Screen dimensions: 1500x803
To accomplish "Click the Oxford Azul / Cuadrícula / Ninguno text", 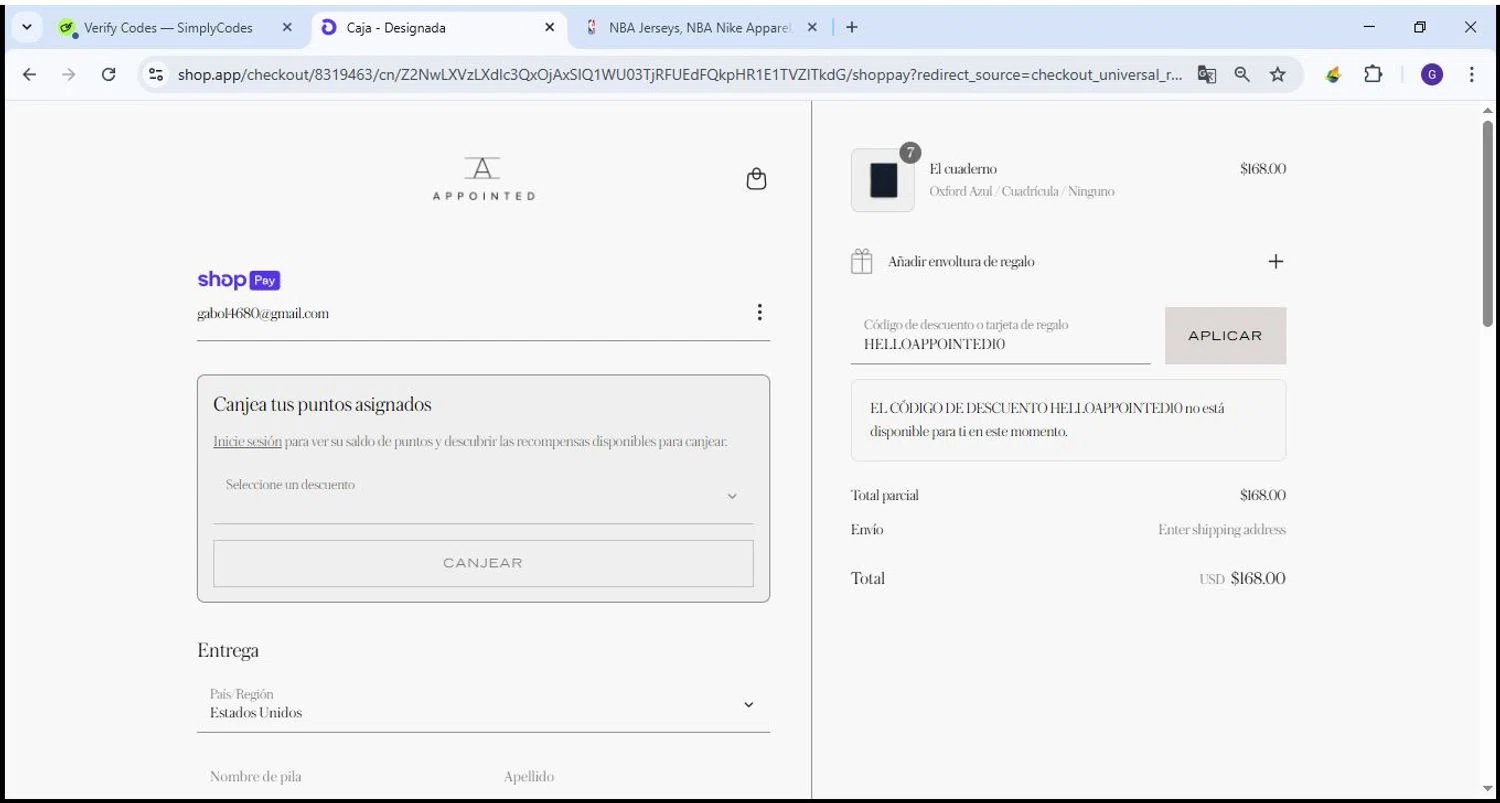I will coord(1022,191).
